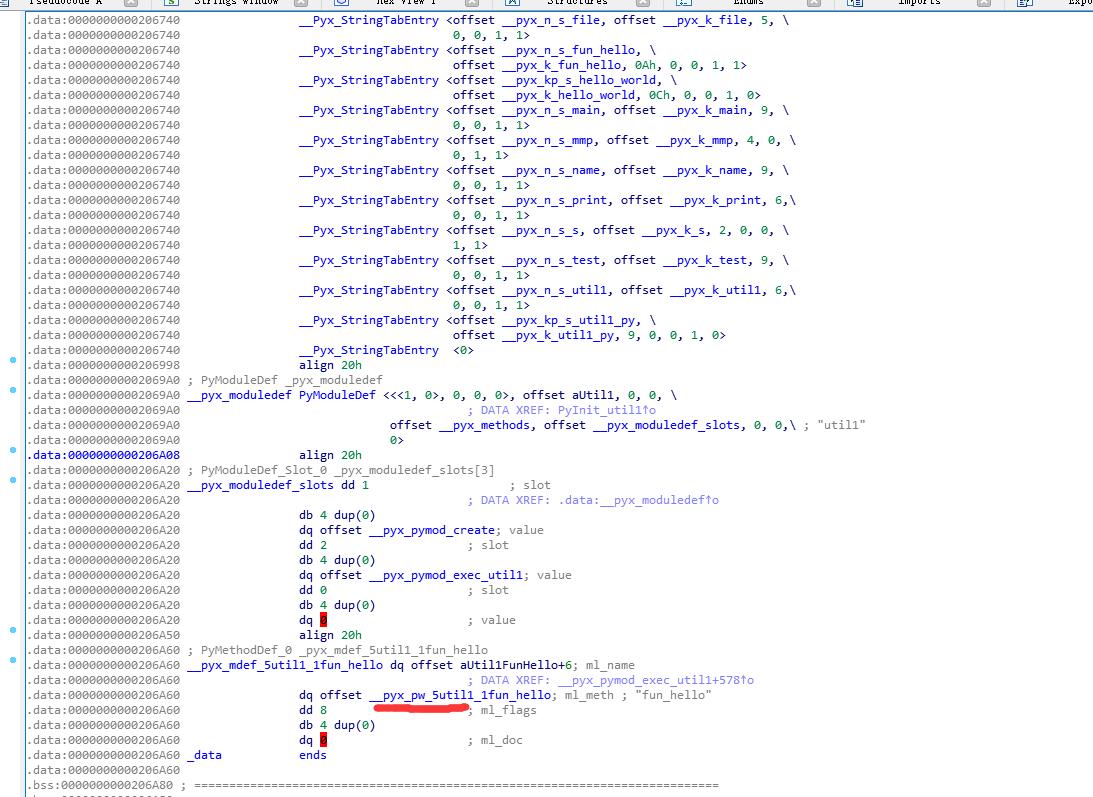Image resolution: width=1093 pixels, height=797 pixels.
Task: Click the red highlighted 0 before the value comment
Action: pos(323,620)
